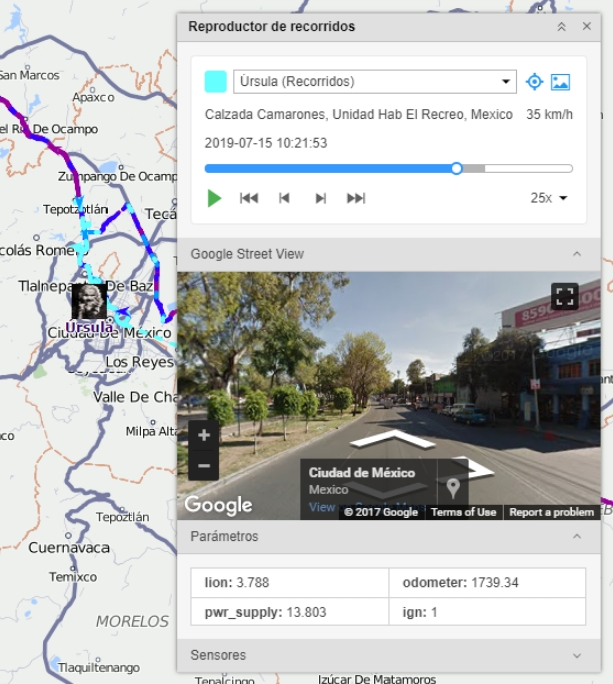613x684 pixels.
Task: Collapse the Google Street View section
Action: [x=577, y=254]
